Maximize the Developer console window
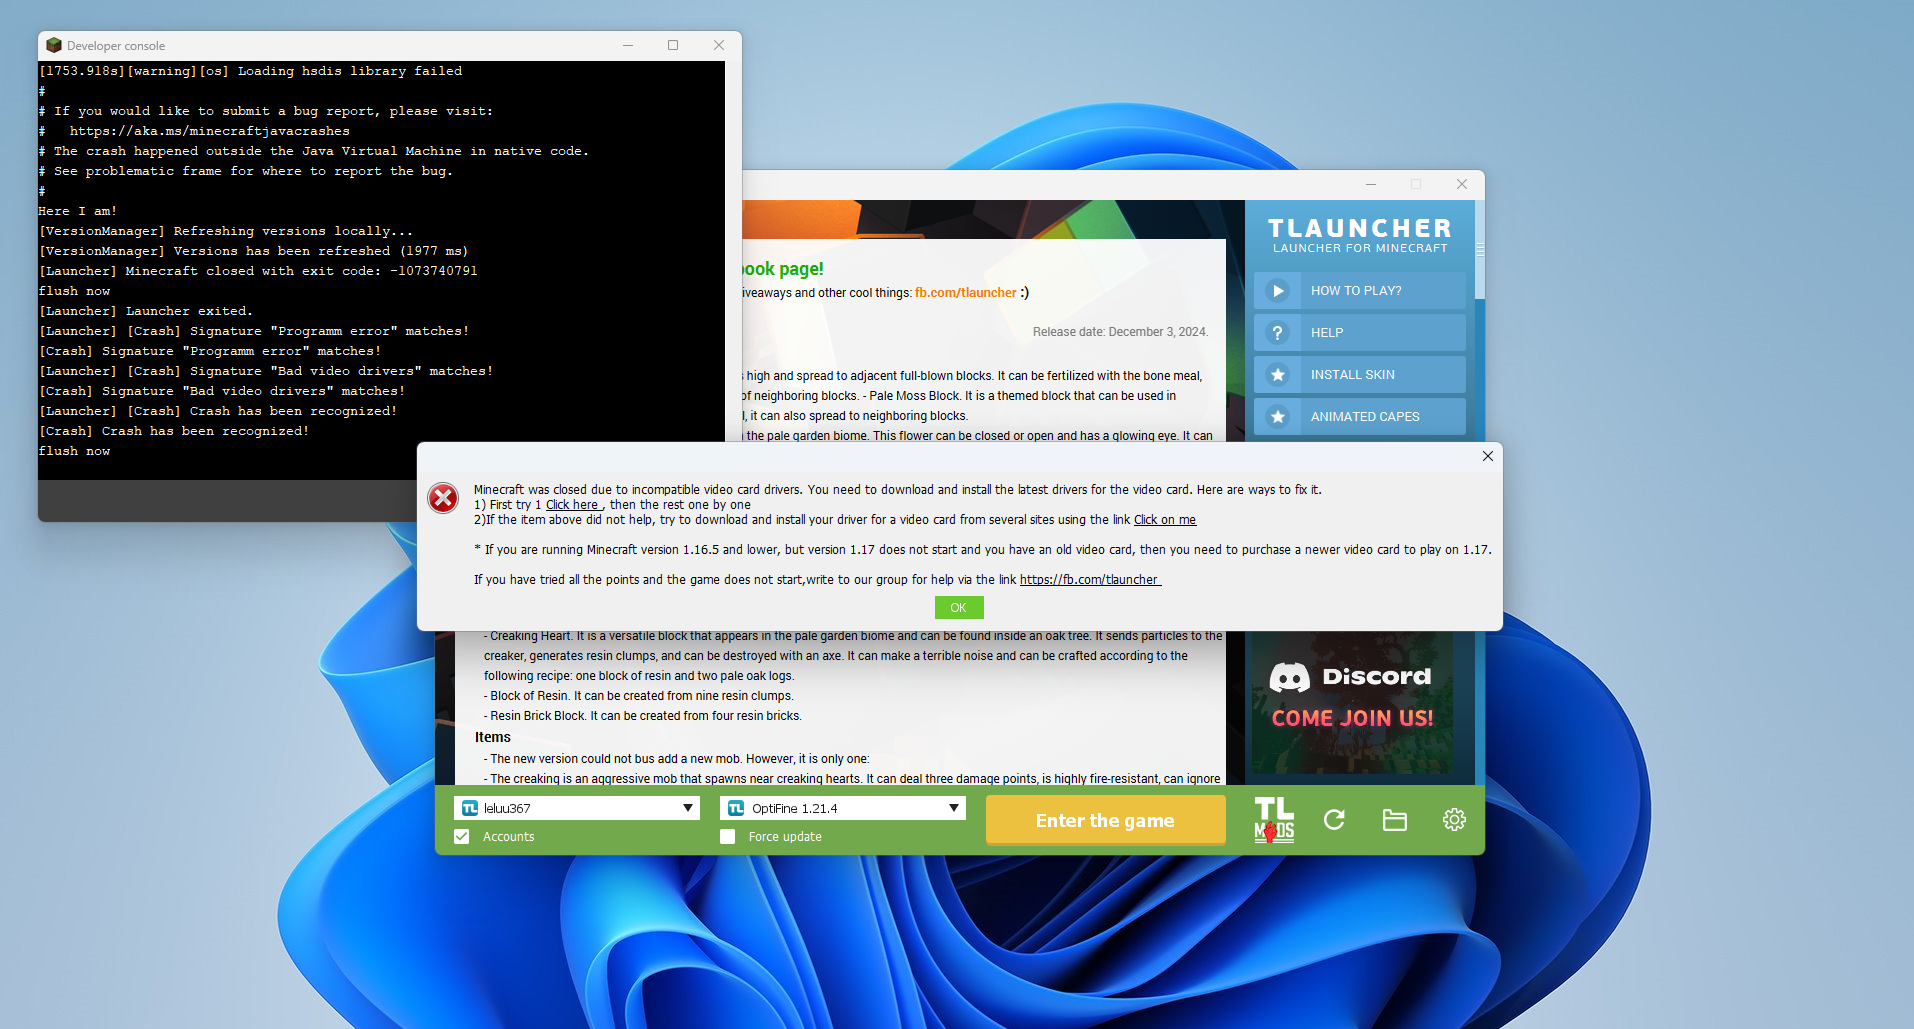 [673, 45]
